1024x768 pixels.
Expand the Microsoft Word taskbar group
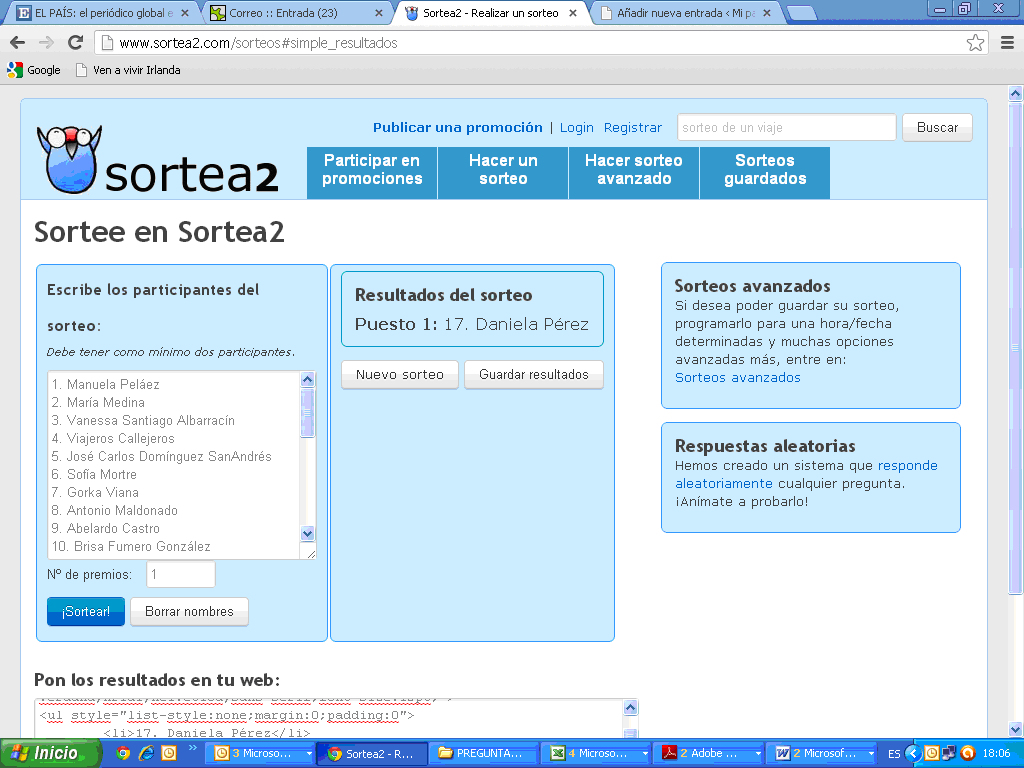pos(822,753)
